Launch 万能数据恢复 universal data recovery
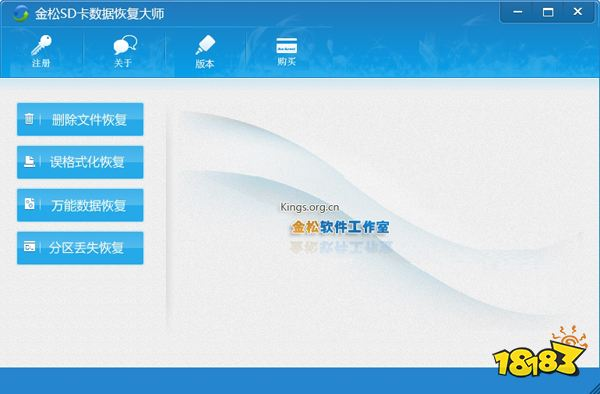600x394 pixels. click(x=80, y=205)
